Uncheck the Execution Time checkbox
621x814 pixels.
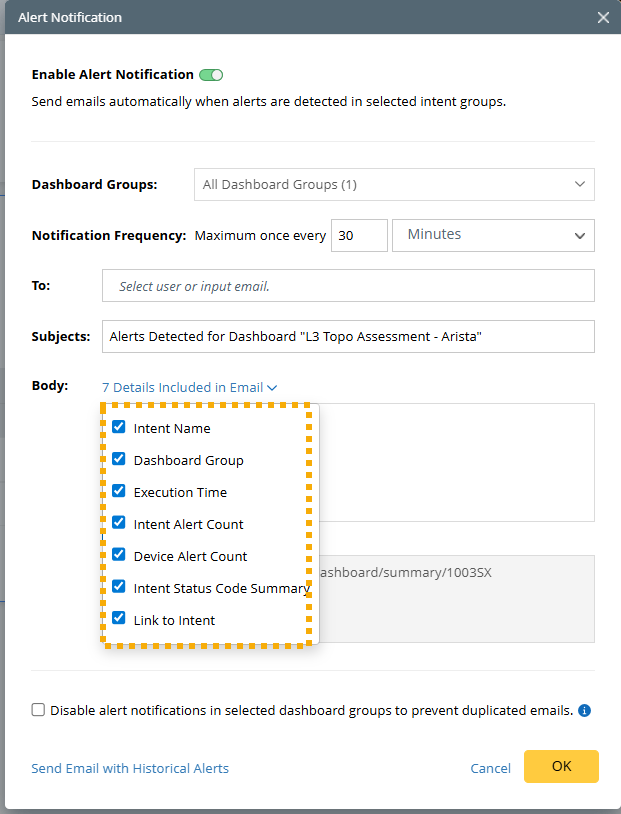pyautogui.click(x=119, y=490)
